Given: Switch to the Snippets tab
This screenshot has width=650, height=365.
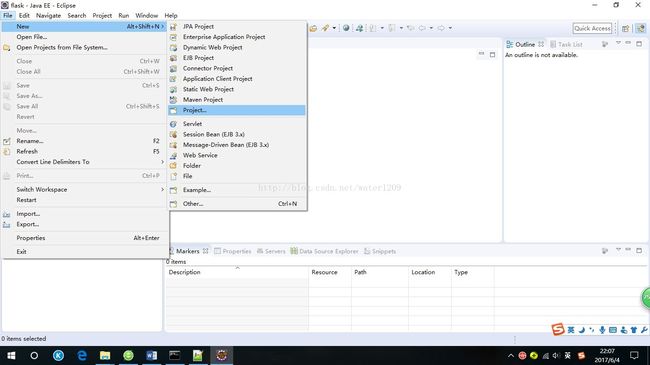Looking at the screenshot, I should coord(380,251).
